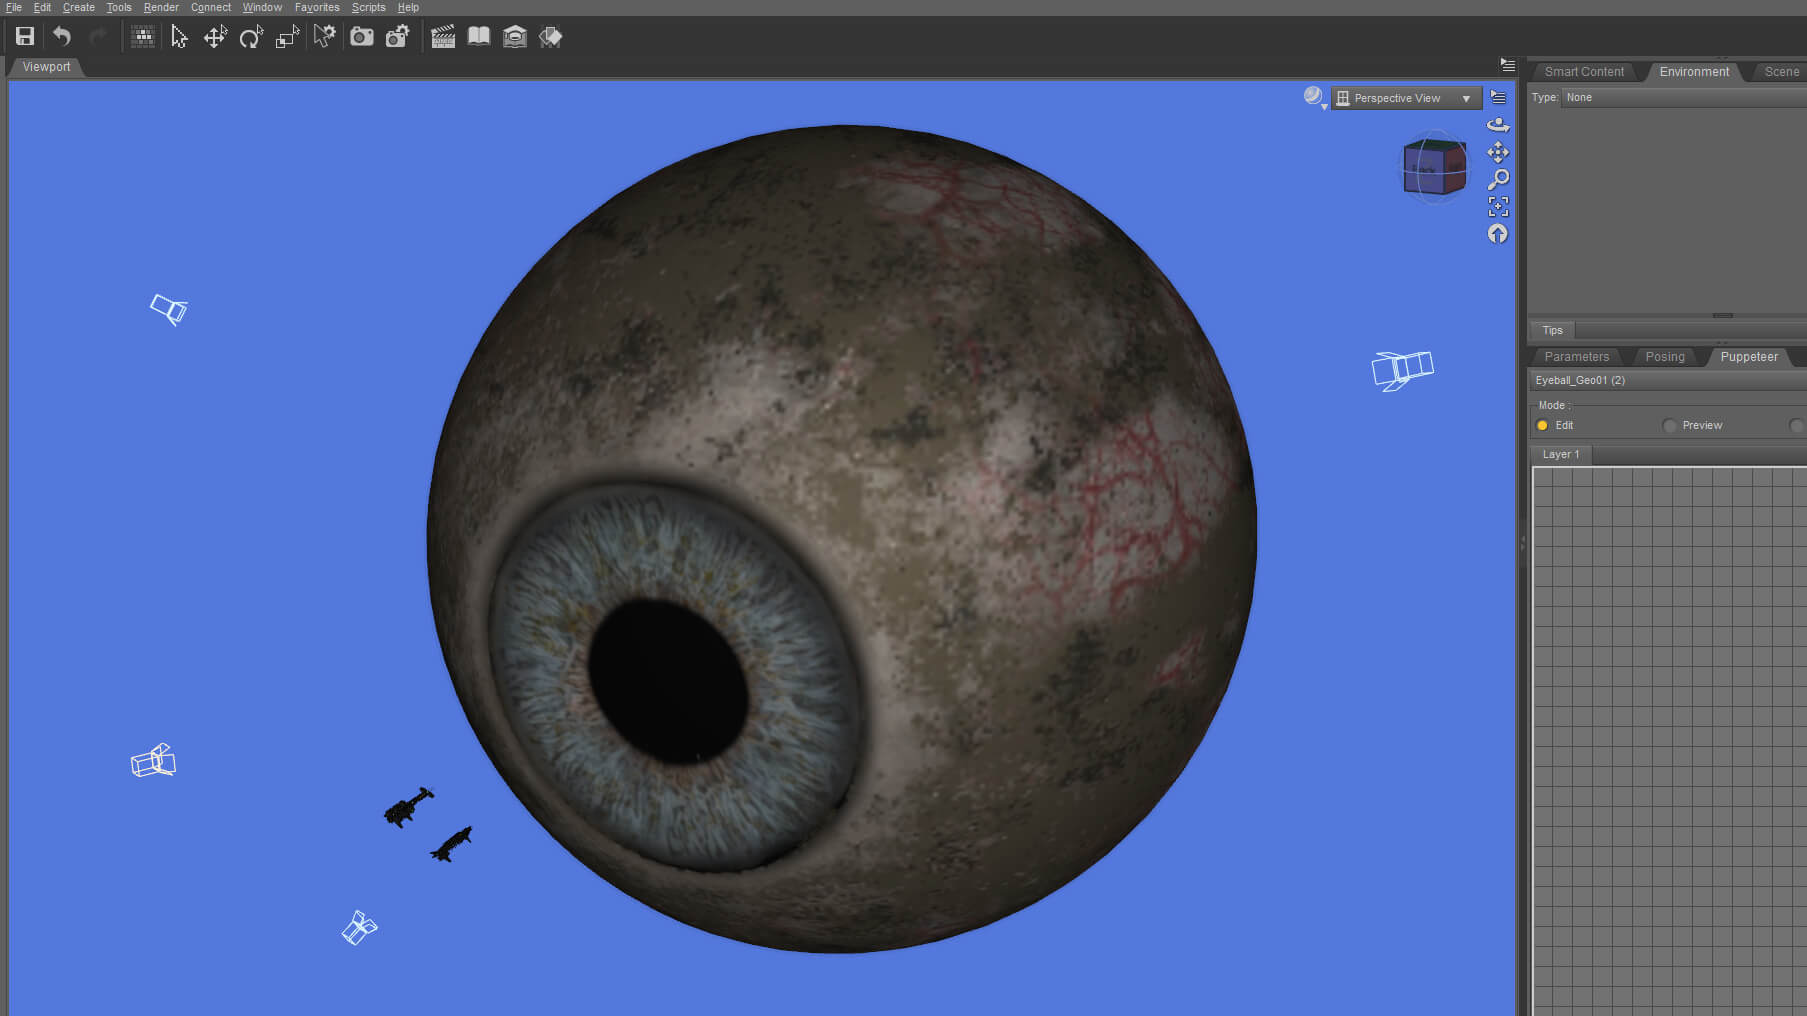Switch to the Parameters tab

pyautogui.click(x=1577, y=356)
